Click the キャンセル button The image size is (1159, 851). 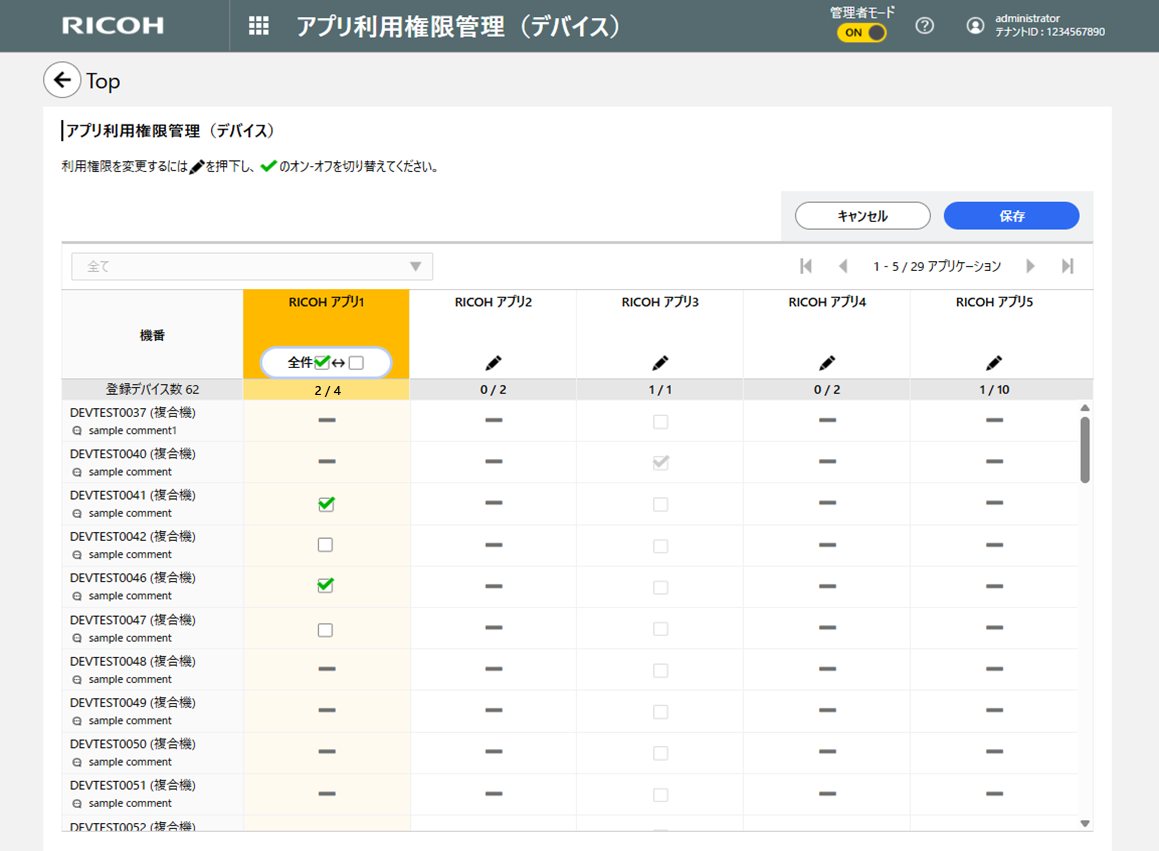[x=863, y=216]
